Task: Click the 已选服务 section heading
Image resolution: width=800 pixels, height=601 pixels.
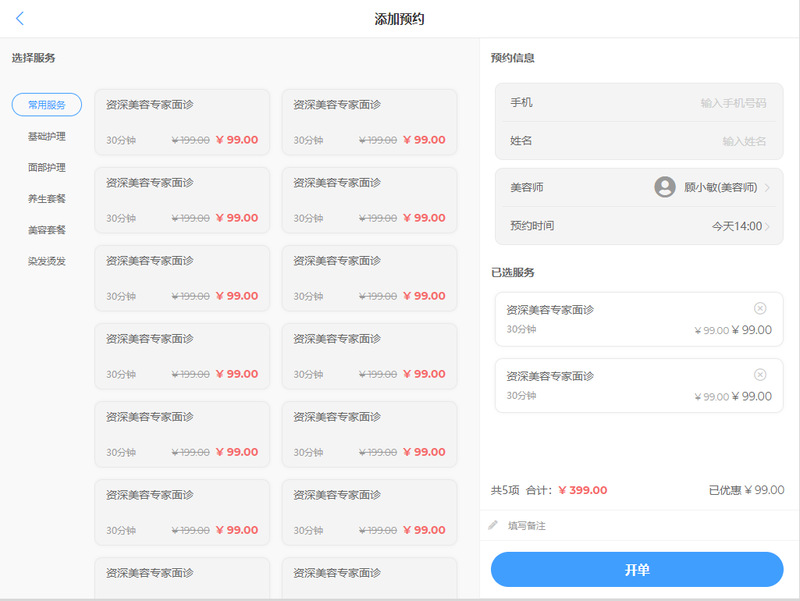Action: pos(513,272)
